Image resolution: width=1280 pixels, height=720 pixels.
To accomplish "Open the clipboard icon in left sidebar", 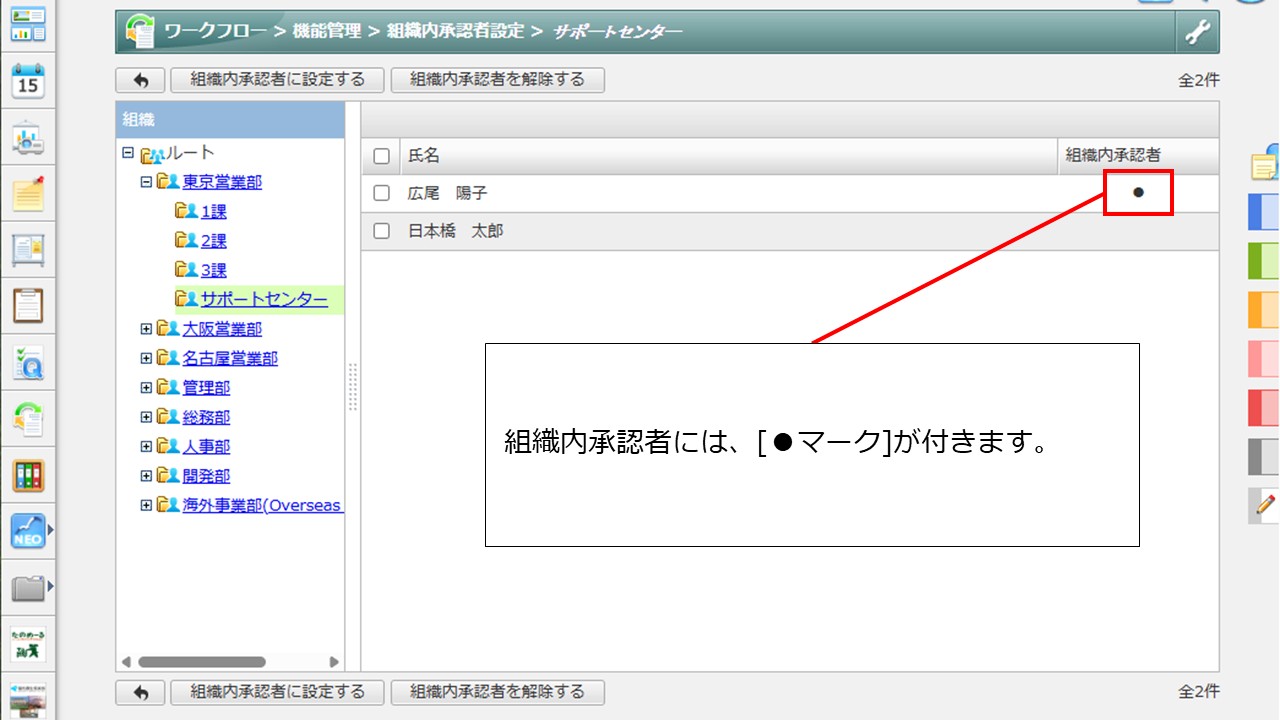I will point(28,304).
